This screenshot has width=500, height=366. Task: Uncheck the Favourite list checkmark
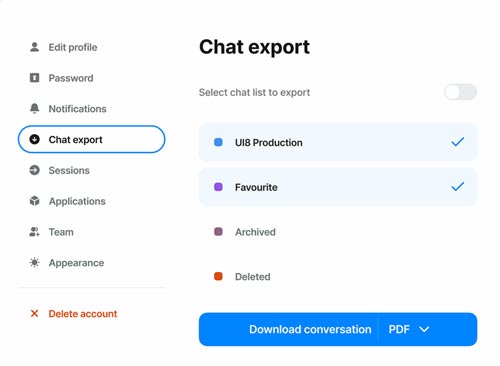[x=457, y=187]
